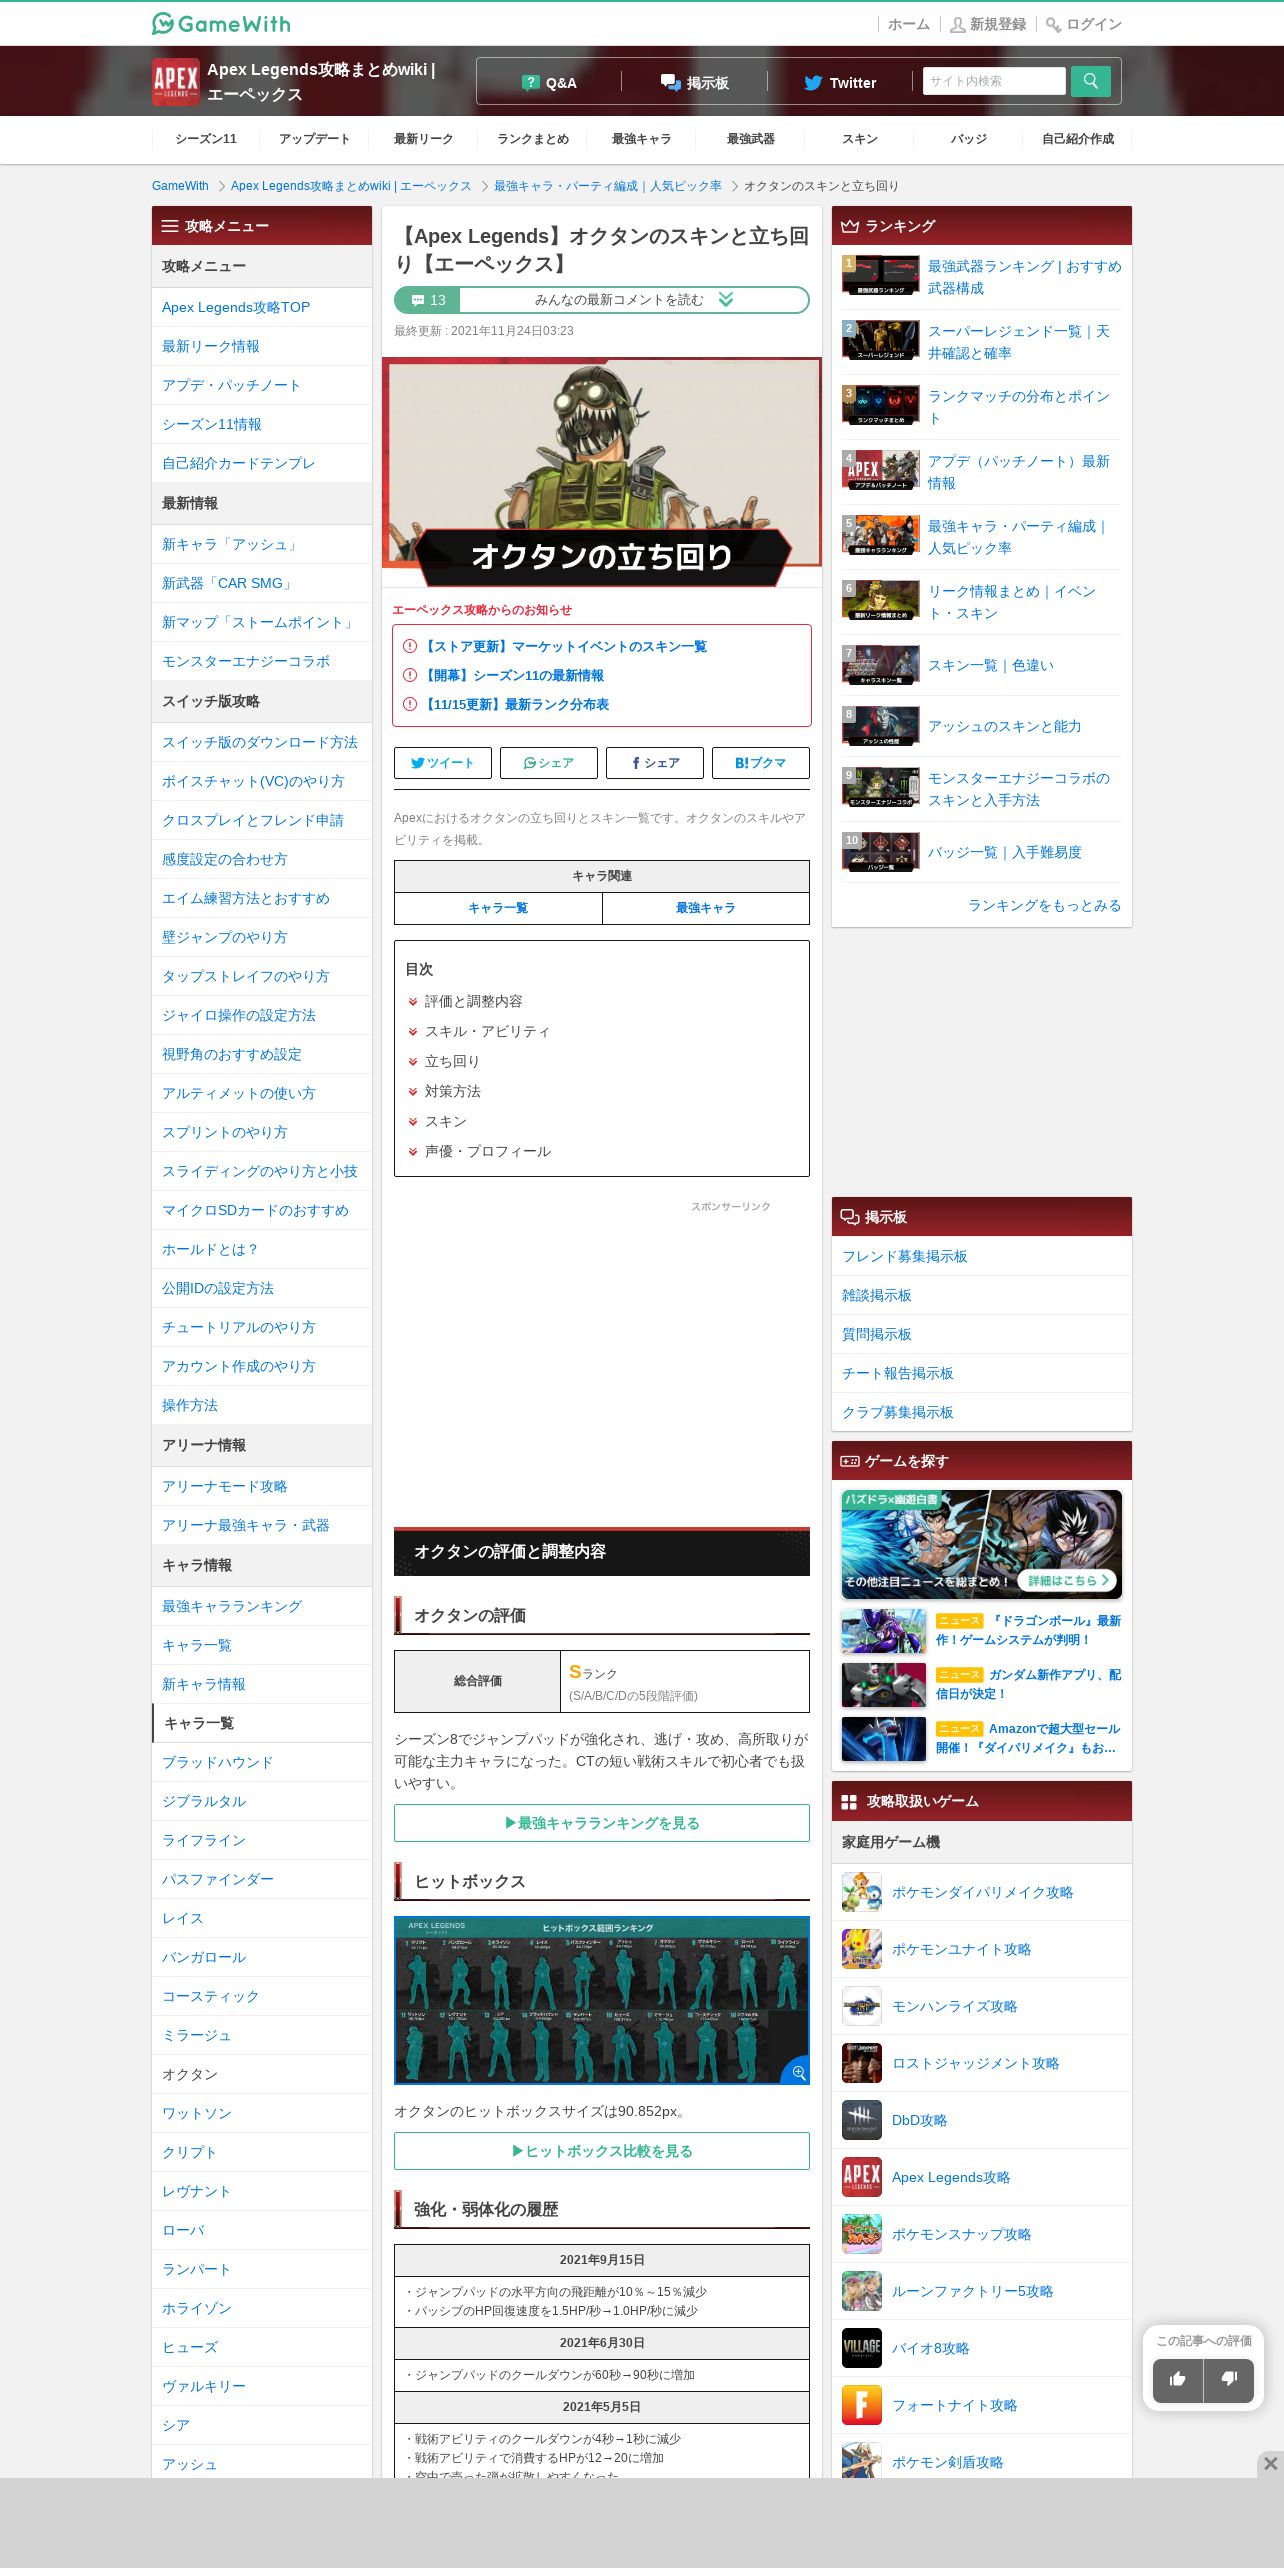Share via the LINE シェア button
Viewport: 1284px width, 2568px height.
coord(549,763)
